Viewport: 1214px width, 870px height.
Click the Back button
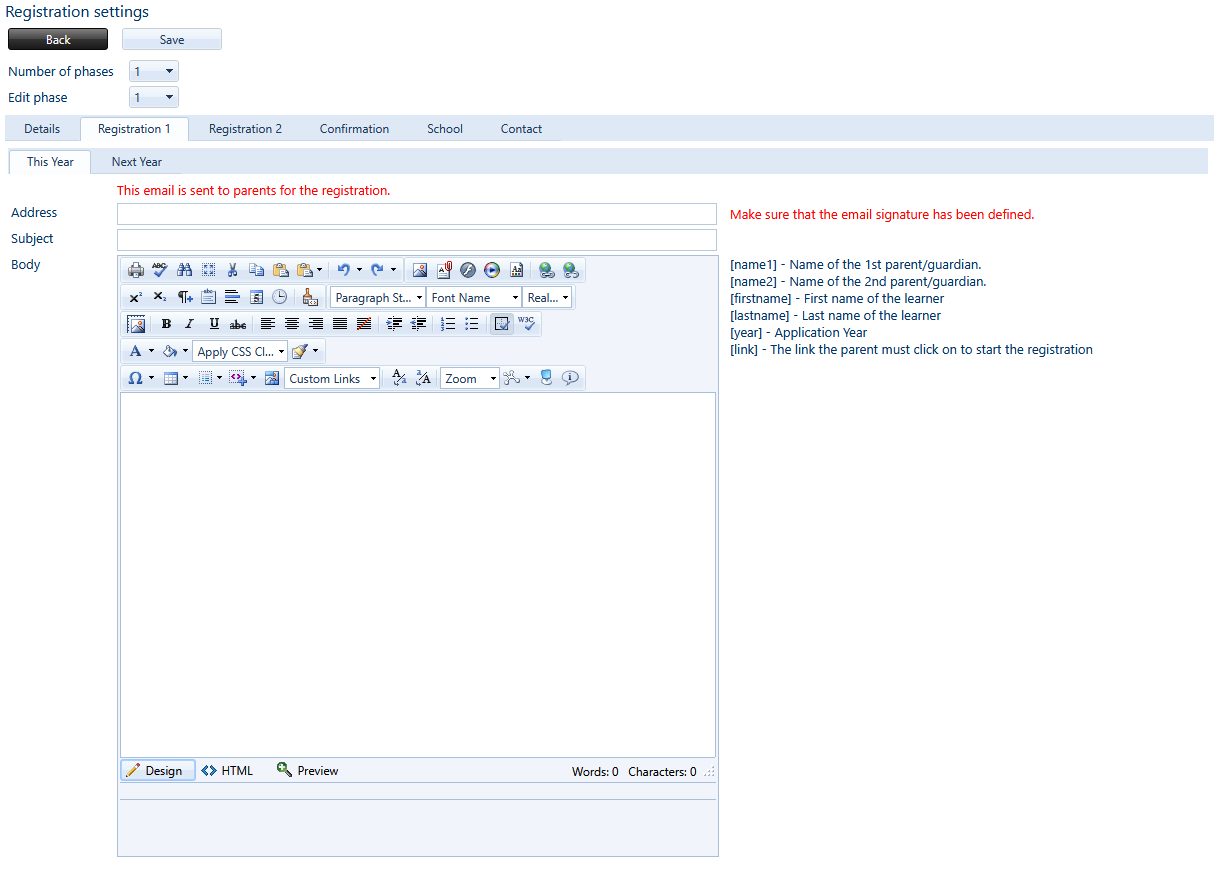click(58, 39)
